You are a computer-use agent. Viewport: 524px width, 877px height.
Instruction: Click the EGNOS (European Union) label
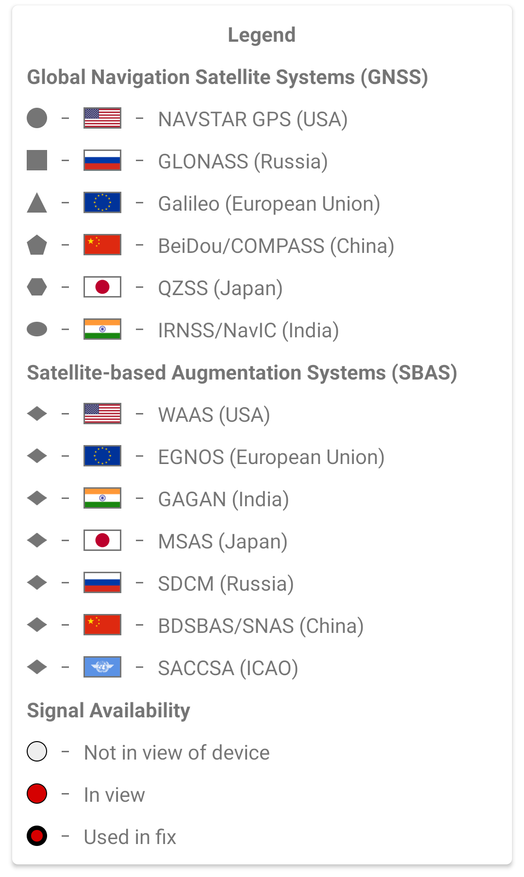[x=271, y=457]
